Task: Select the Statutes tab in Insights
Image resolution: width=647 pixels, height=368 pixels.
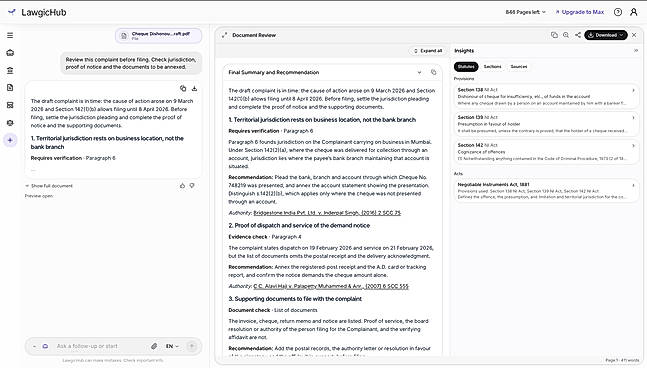Action: point(466,66)
